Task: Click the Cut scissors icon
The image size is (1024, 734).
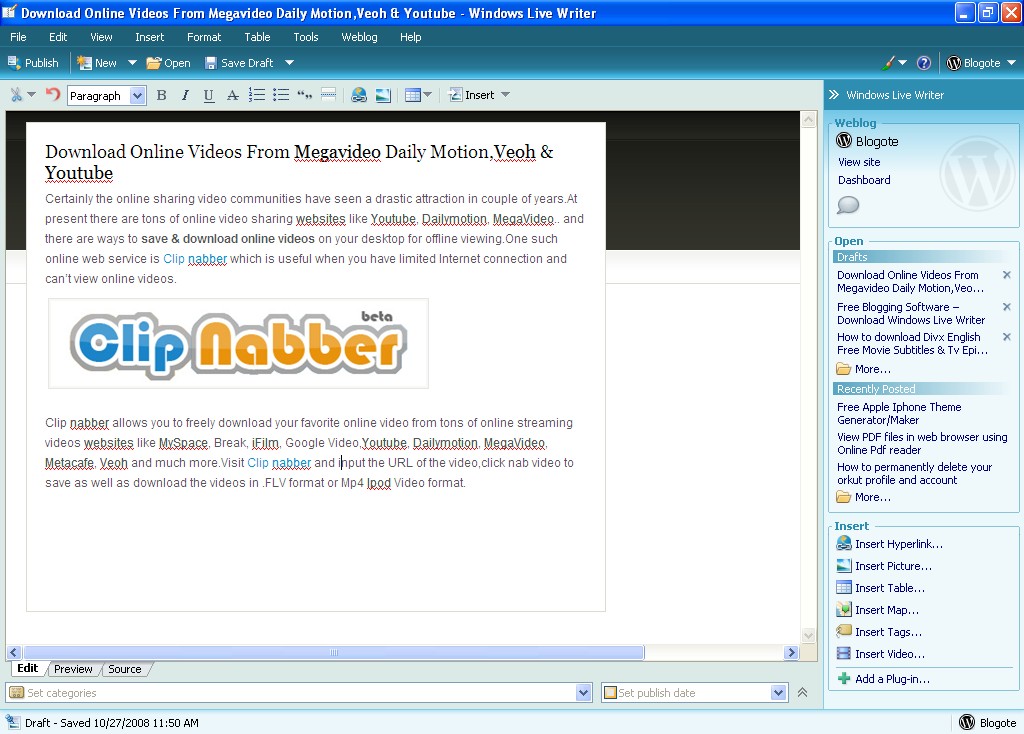Action: (17, 95)
